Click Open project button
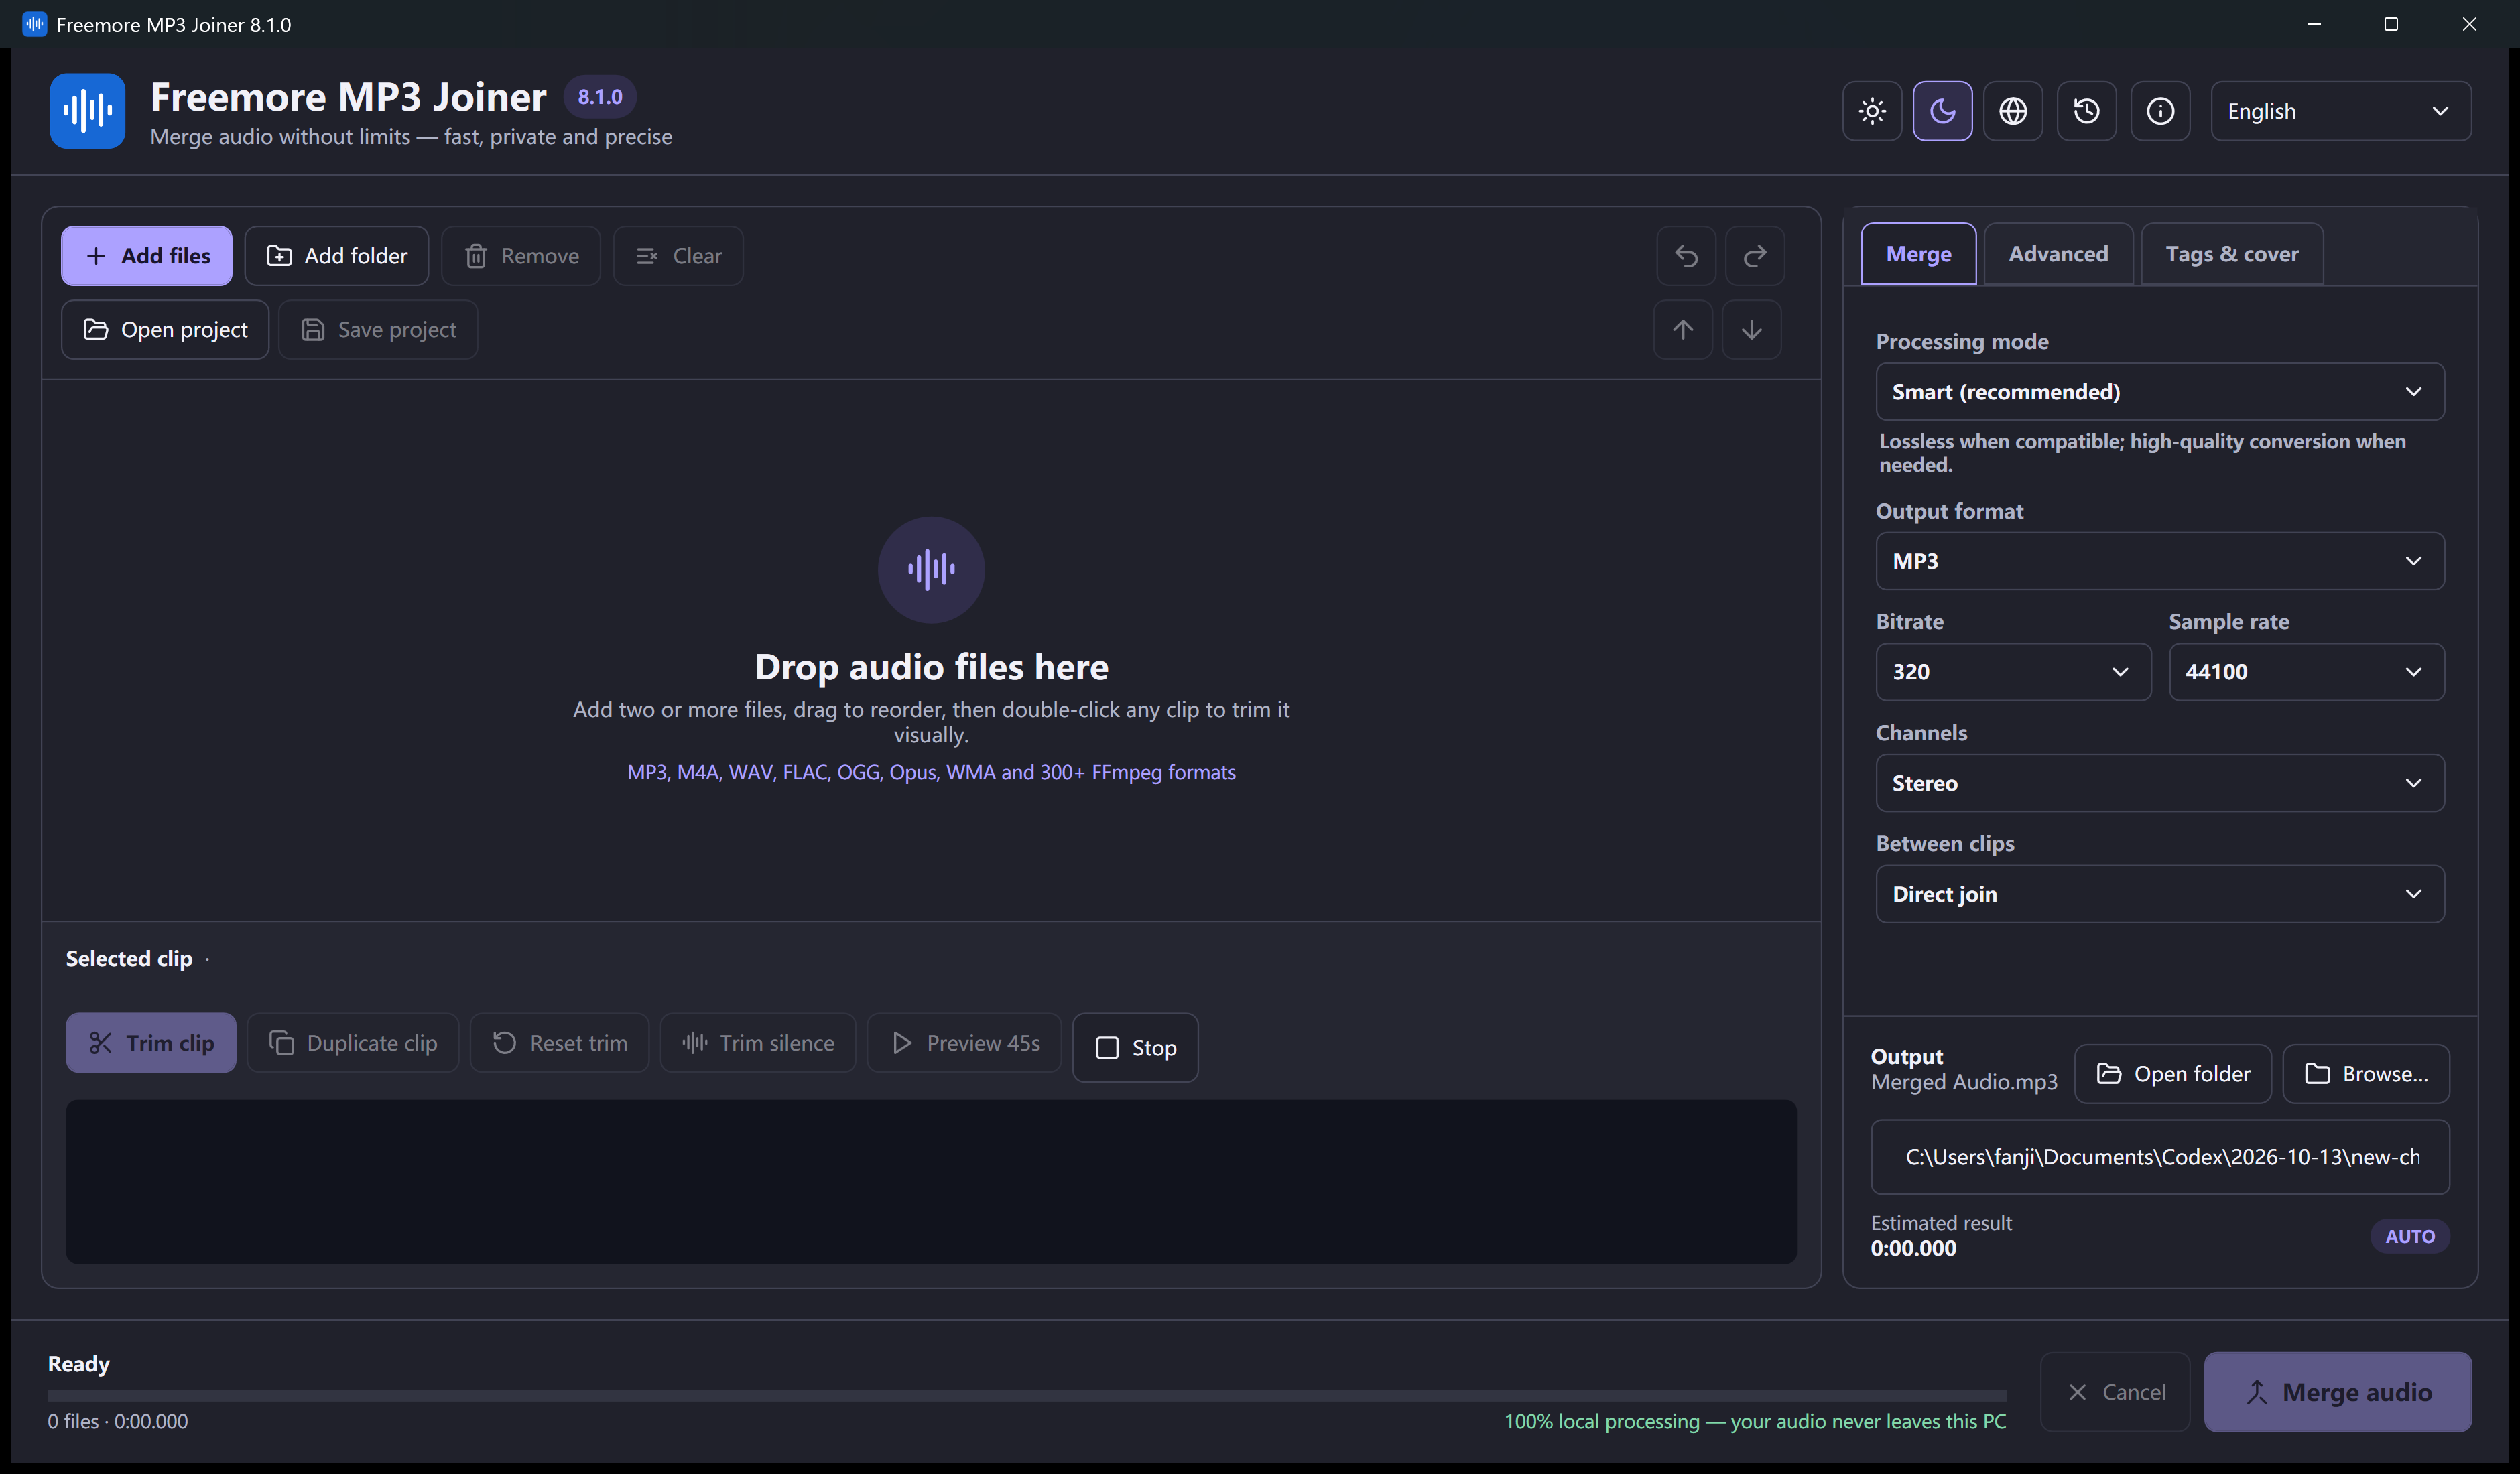Viewport: 2520px width, 1474px height. coord(165,330)
